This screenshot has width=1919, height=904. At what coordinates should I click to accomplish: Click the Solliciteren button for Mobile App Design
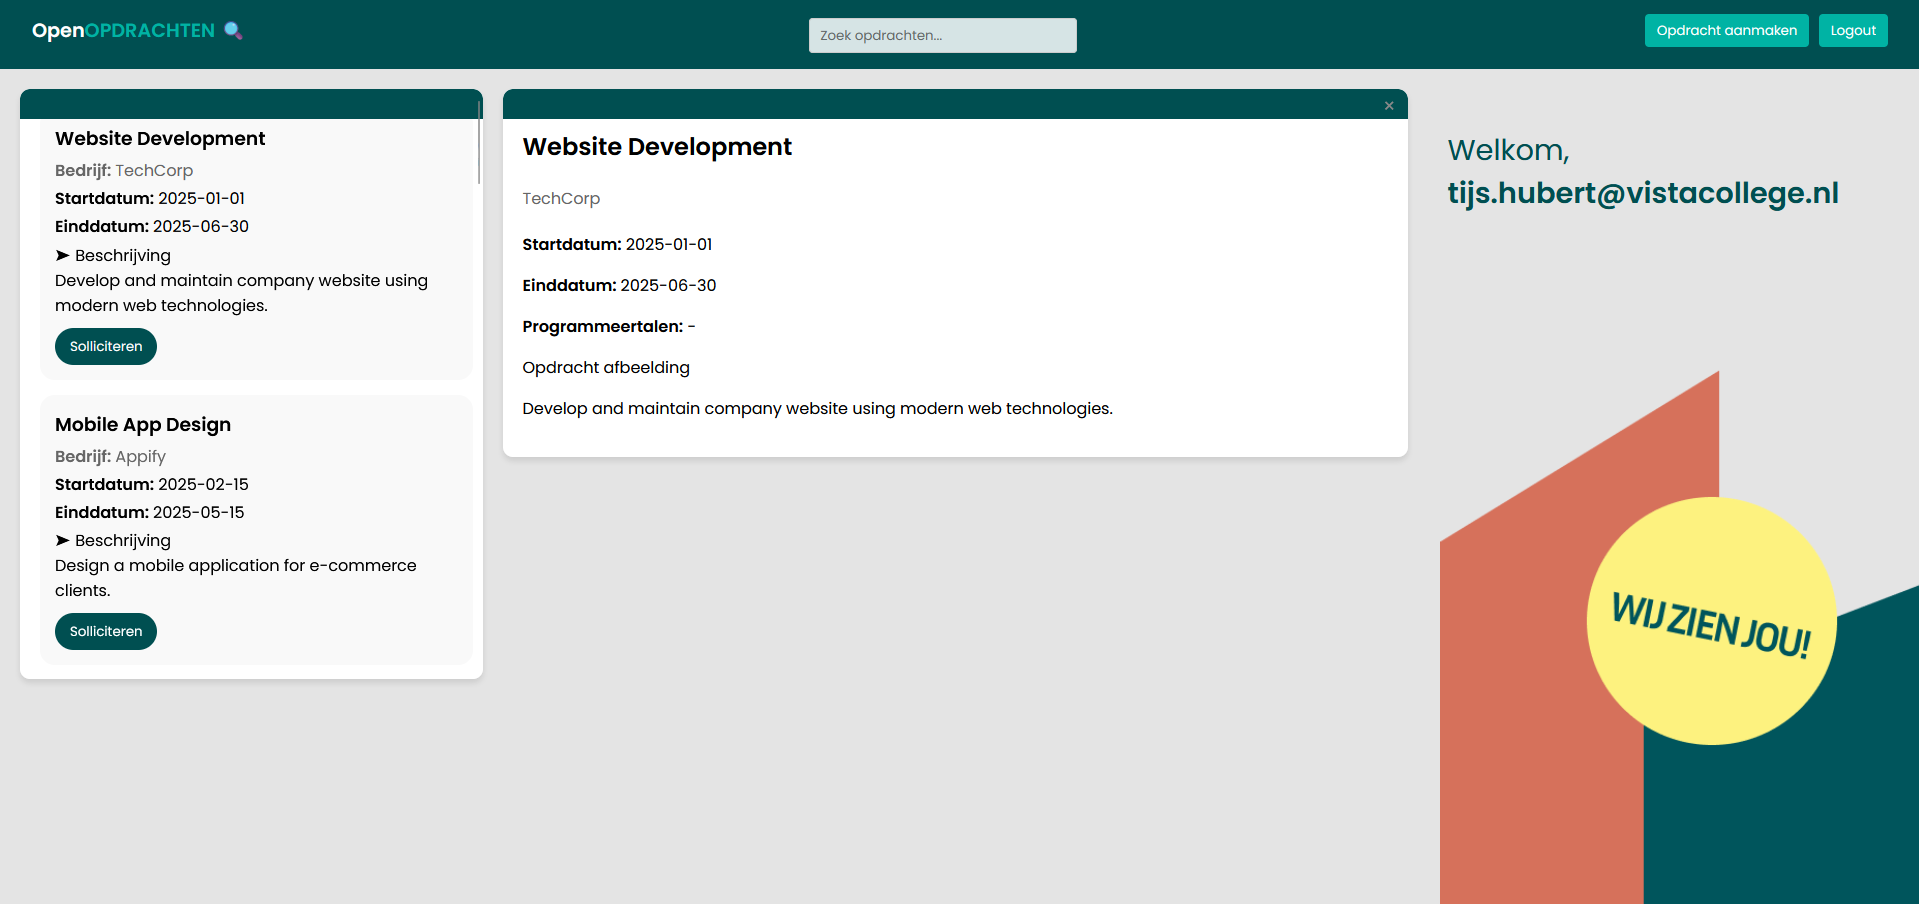105,631
